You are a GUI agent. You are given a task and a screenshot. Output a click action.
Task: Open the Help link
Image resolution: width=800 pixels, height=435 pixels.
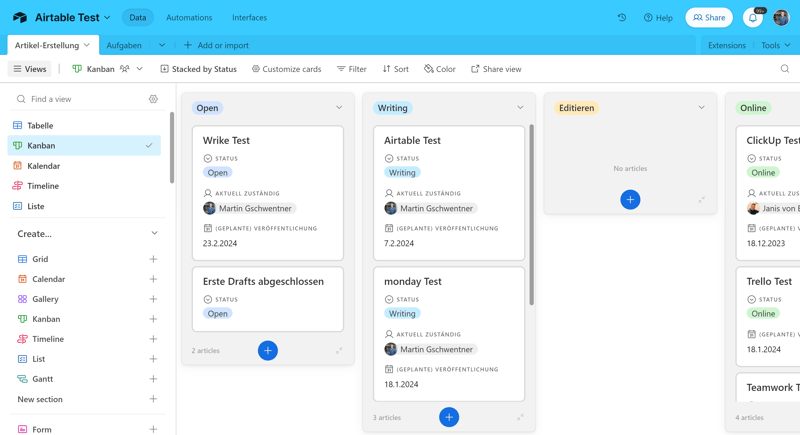[x=658, y=17]
